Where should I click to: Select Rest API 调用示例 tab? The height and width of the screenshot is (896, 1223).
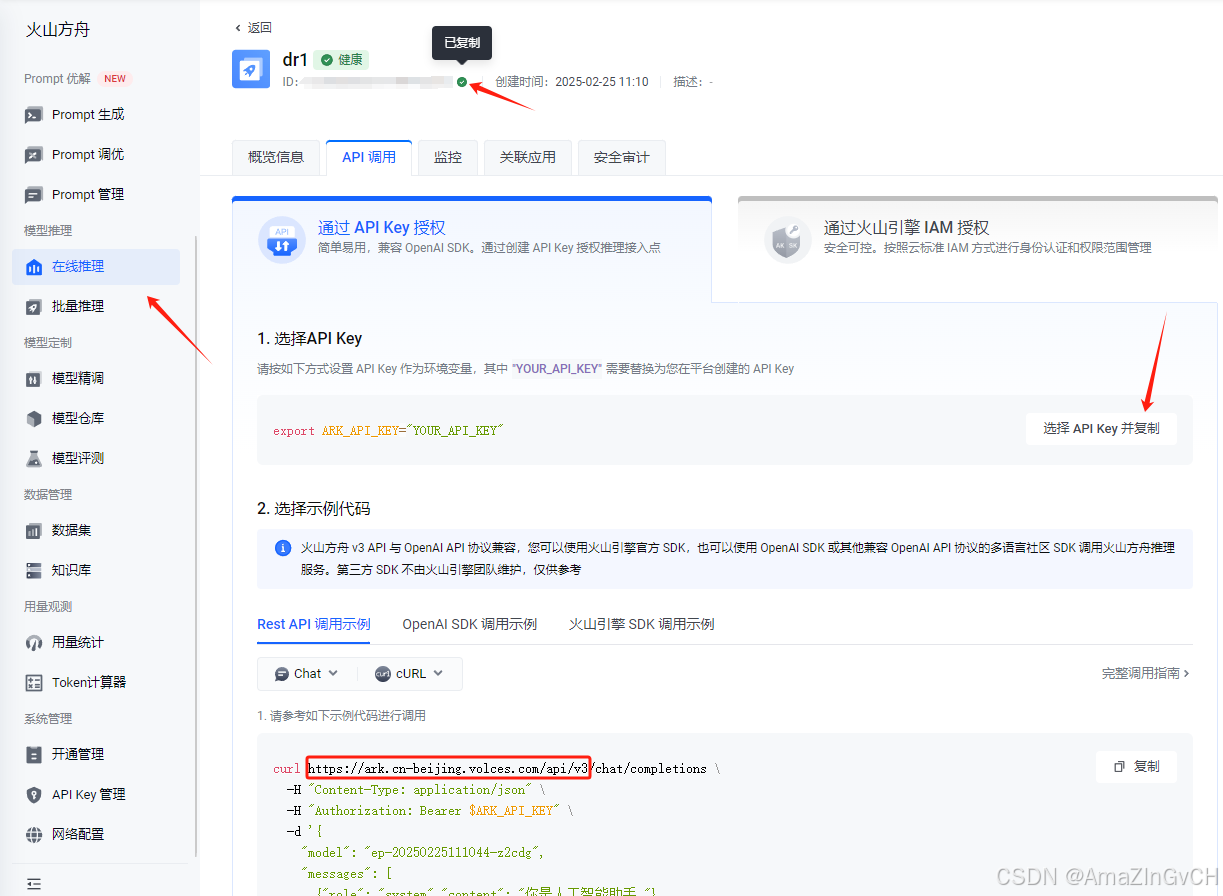coord(314,624)
